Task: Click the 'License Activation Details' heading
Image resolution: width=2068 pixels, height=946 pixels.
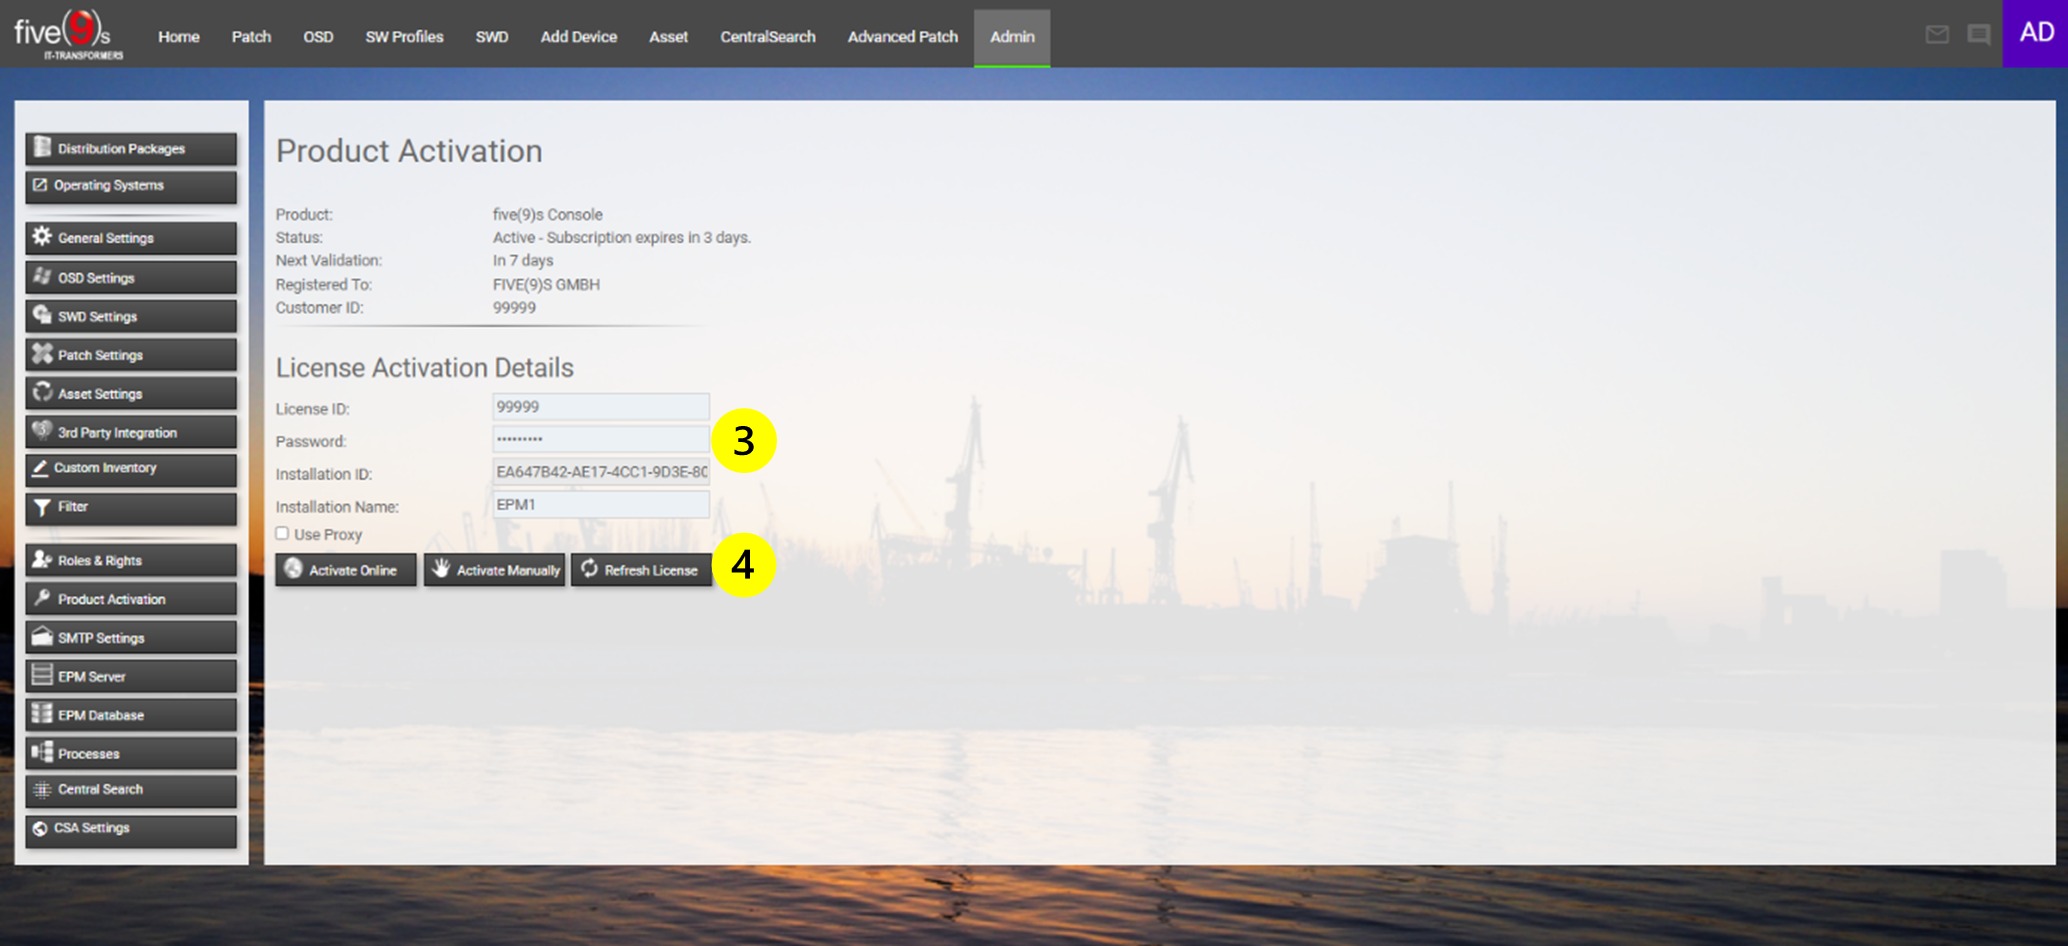Action: [x=425, y=367]
